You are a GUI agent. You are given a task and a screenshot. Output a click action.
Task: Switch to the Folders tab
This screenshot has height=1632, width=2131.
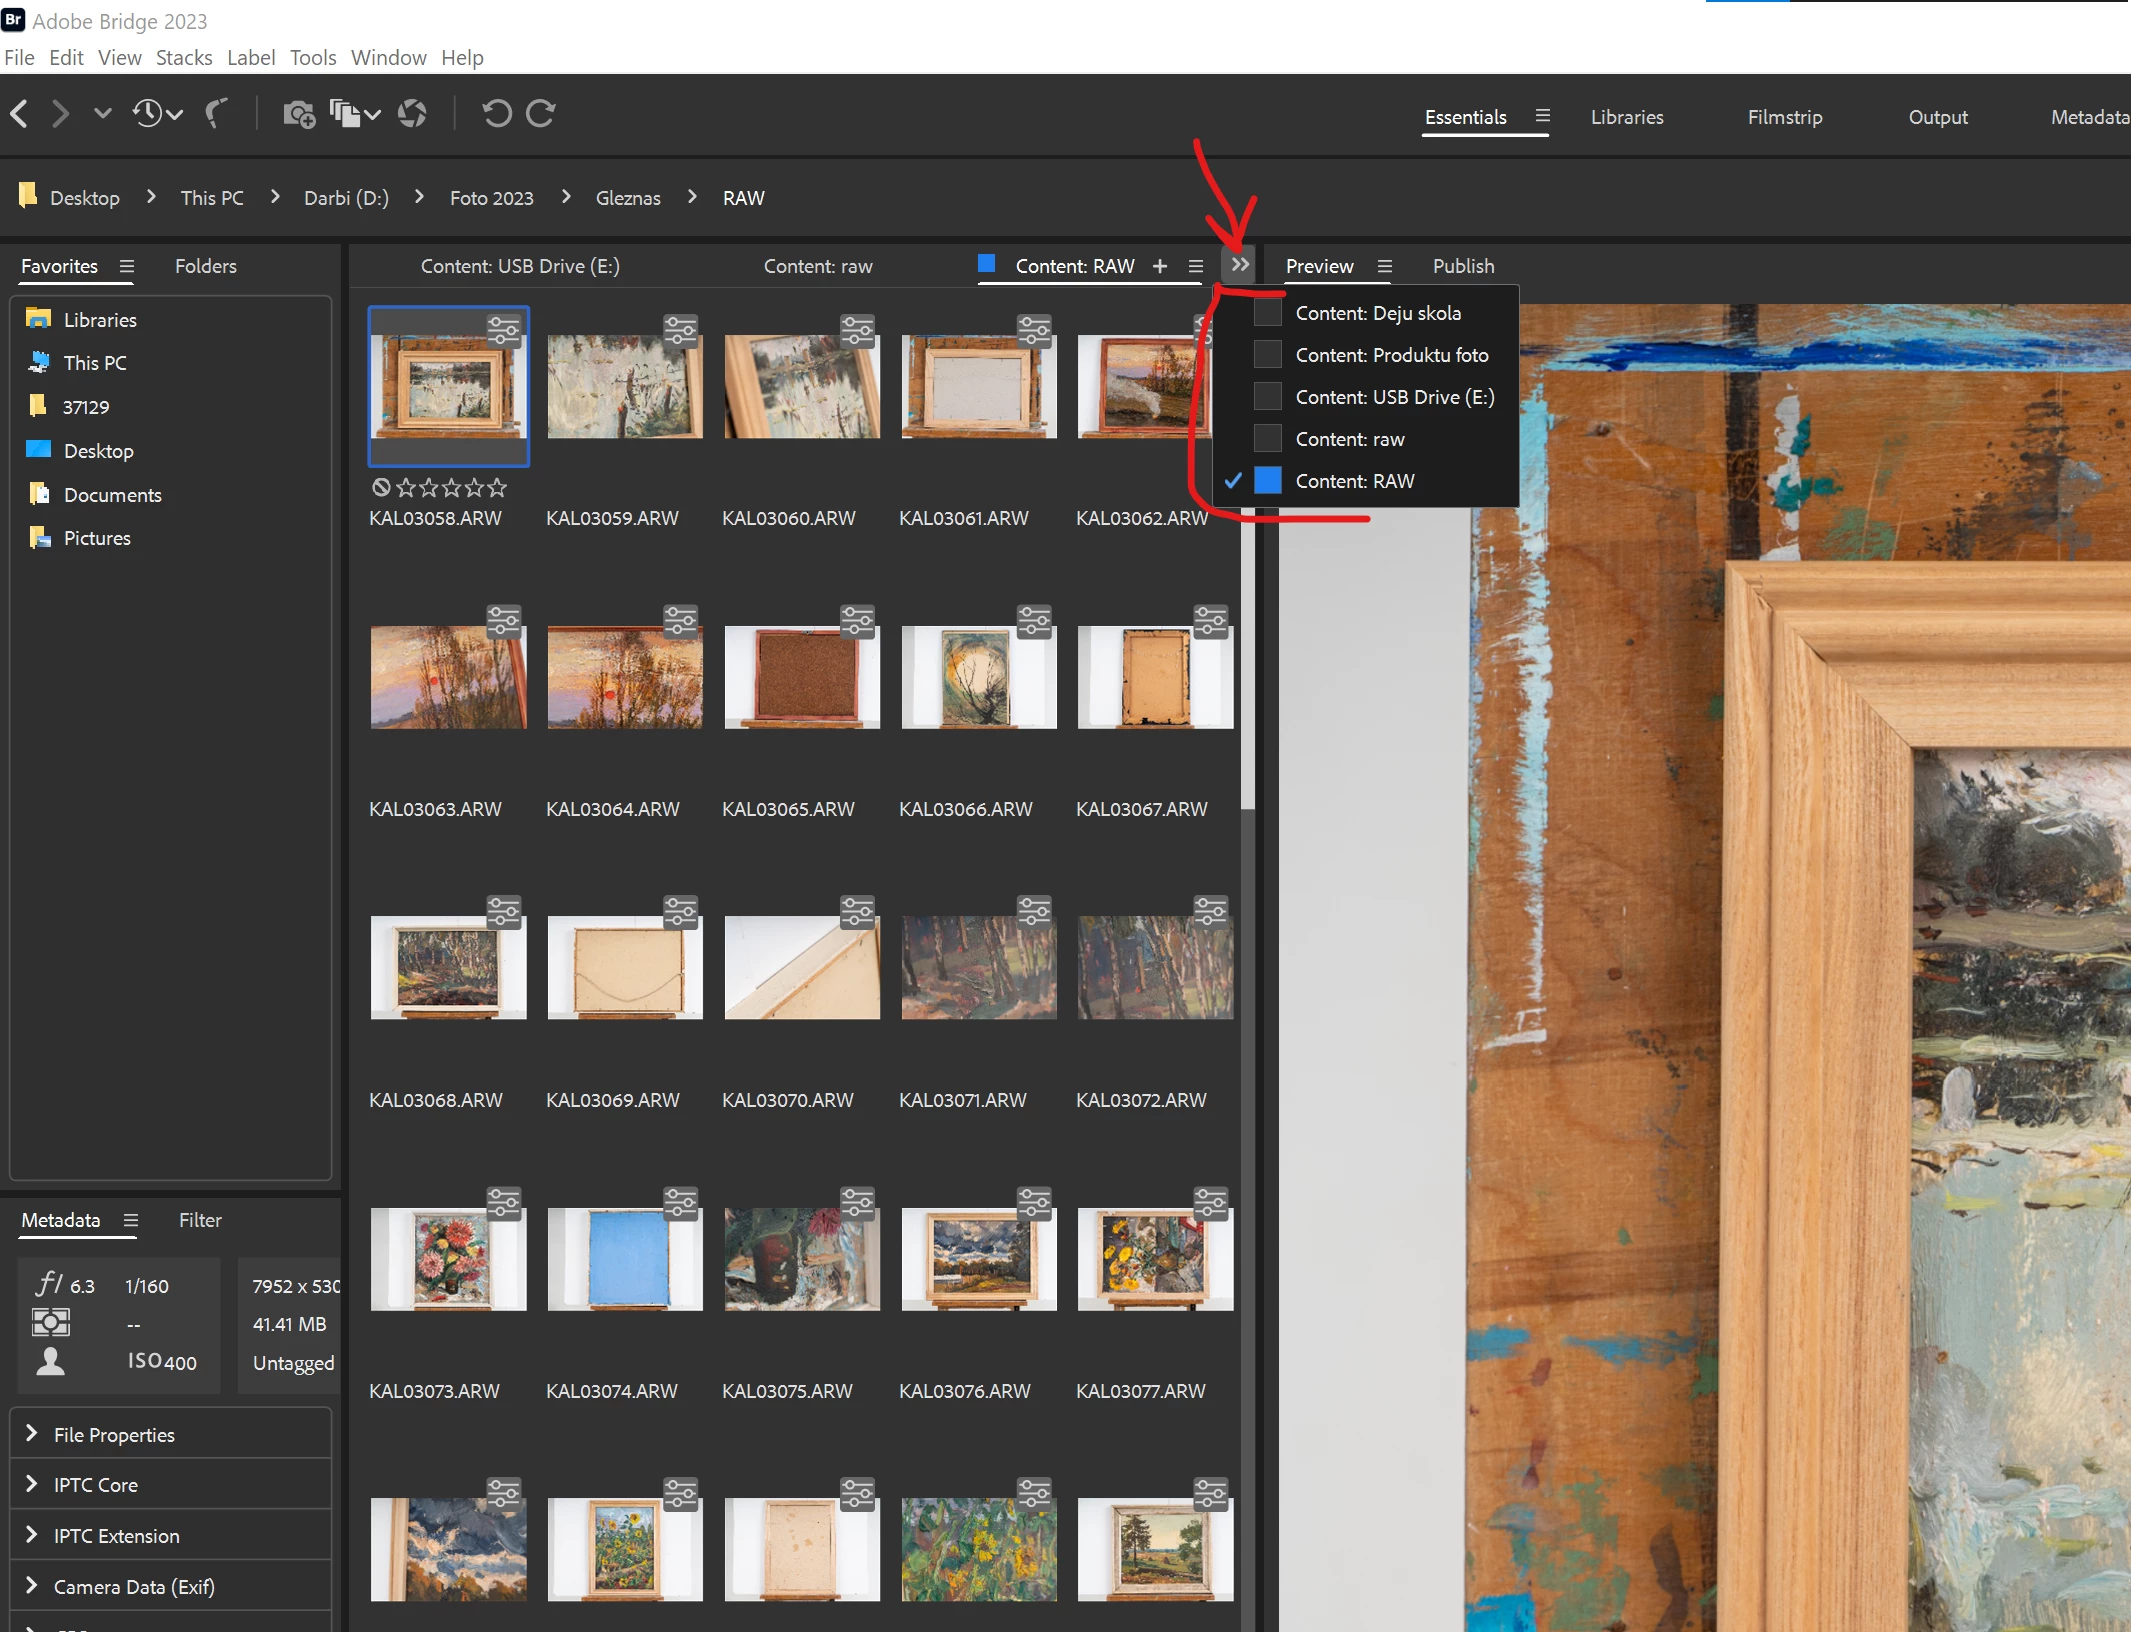(206, 266)
